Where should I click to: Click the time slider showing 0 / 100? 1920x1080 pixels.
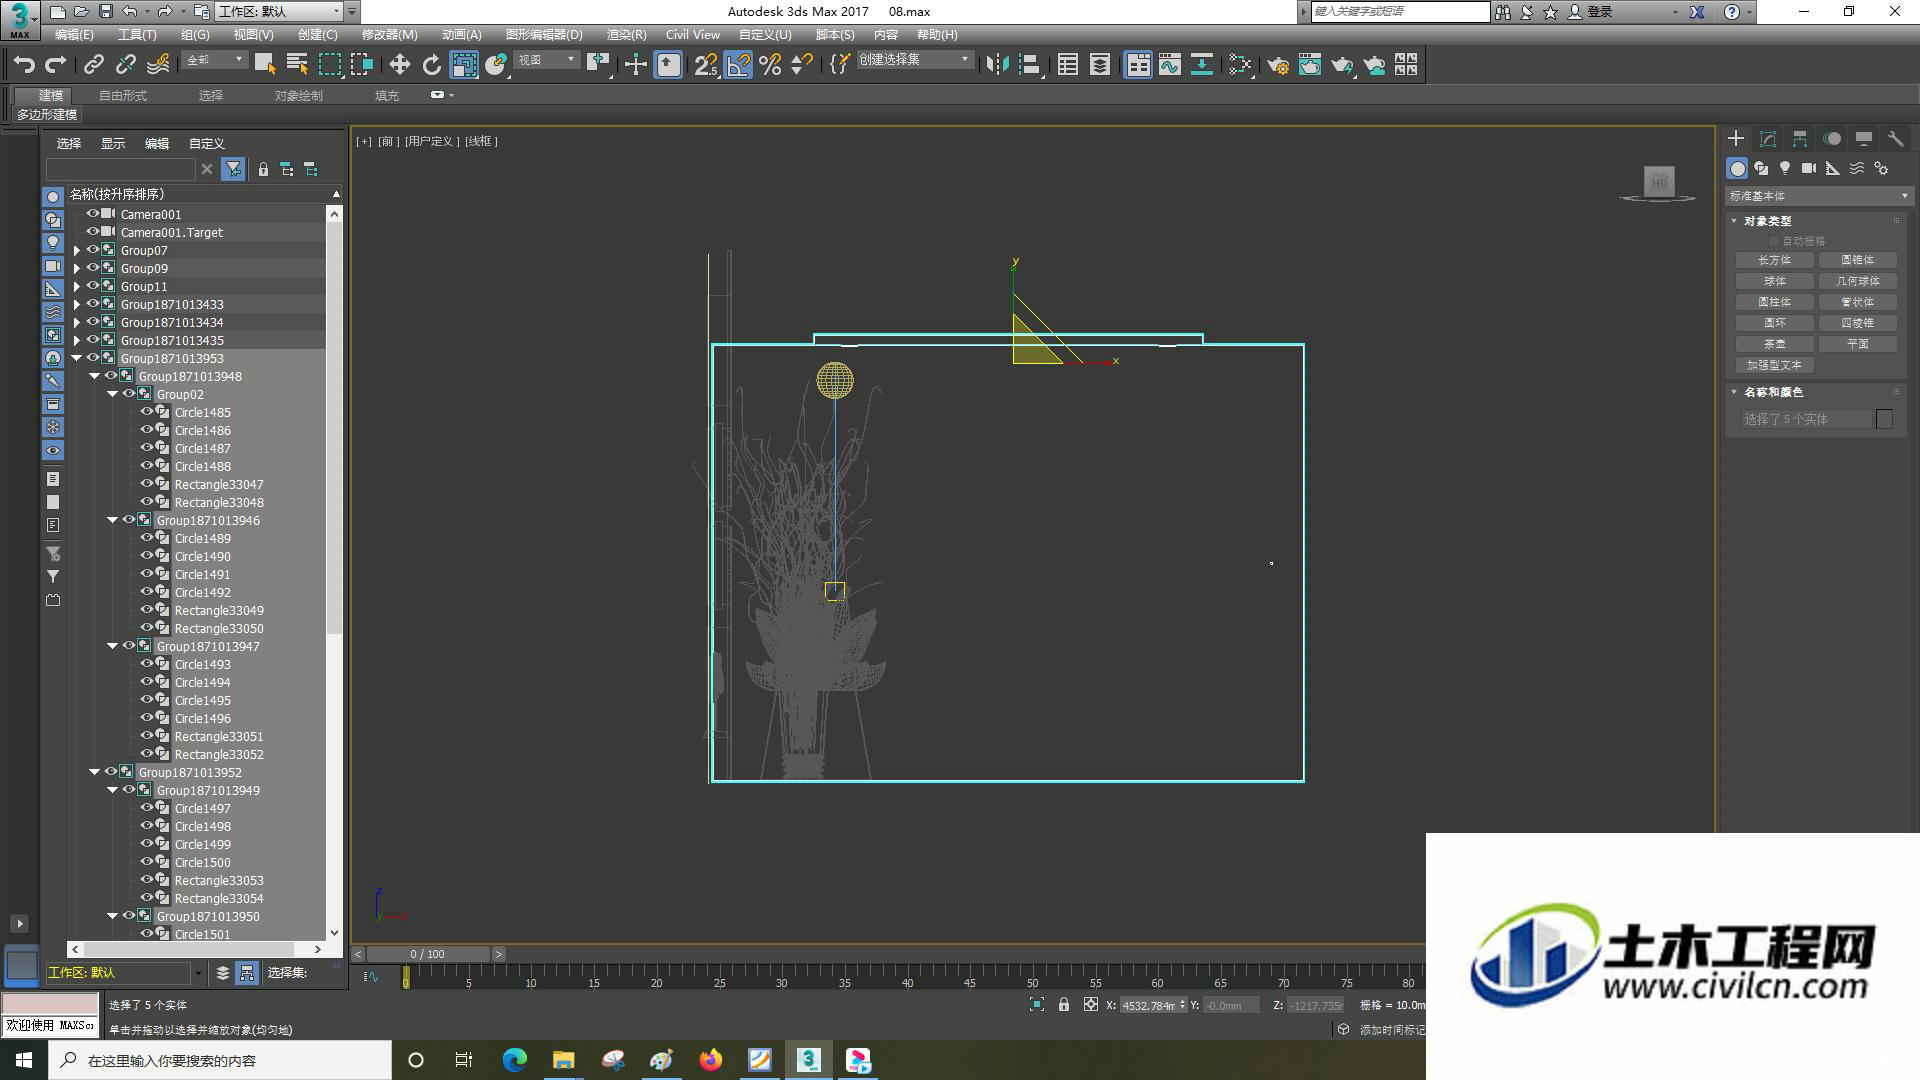428,954
